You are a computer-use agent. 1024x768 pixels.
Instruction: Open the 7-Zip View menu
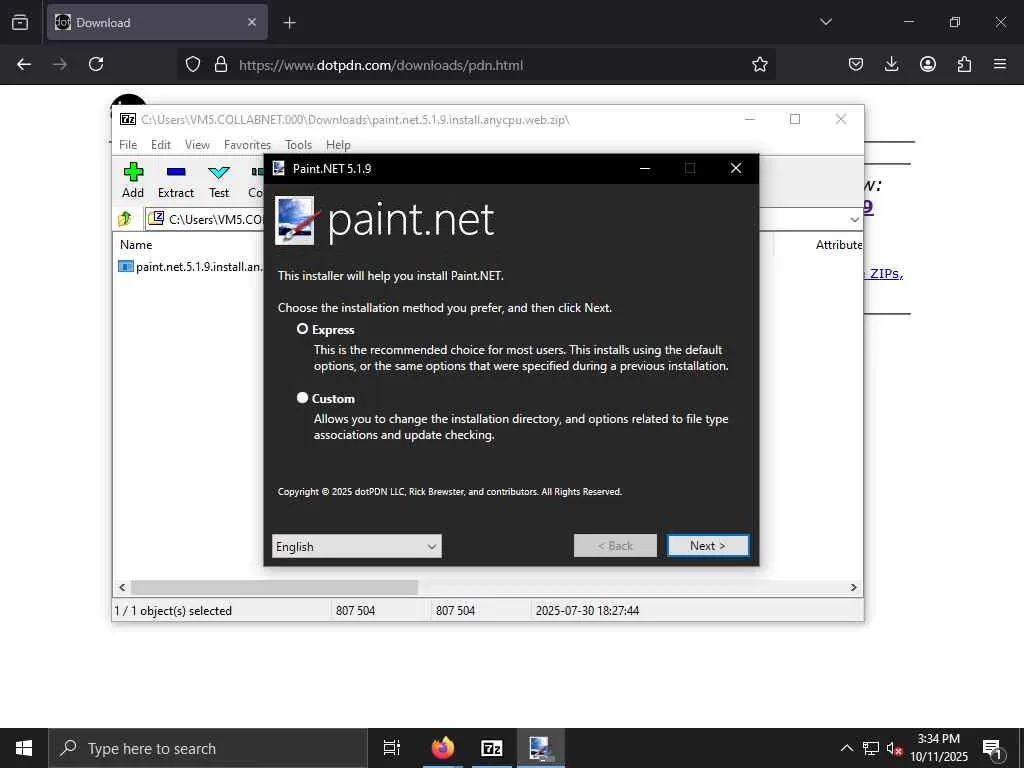(197, 144)
